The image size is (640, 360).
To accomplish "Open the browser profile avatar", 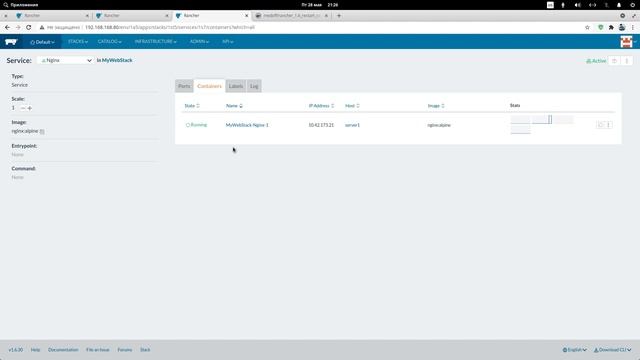I will coord(622,27).
